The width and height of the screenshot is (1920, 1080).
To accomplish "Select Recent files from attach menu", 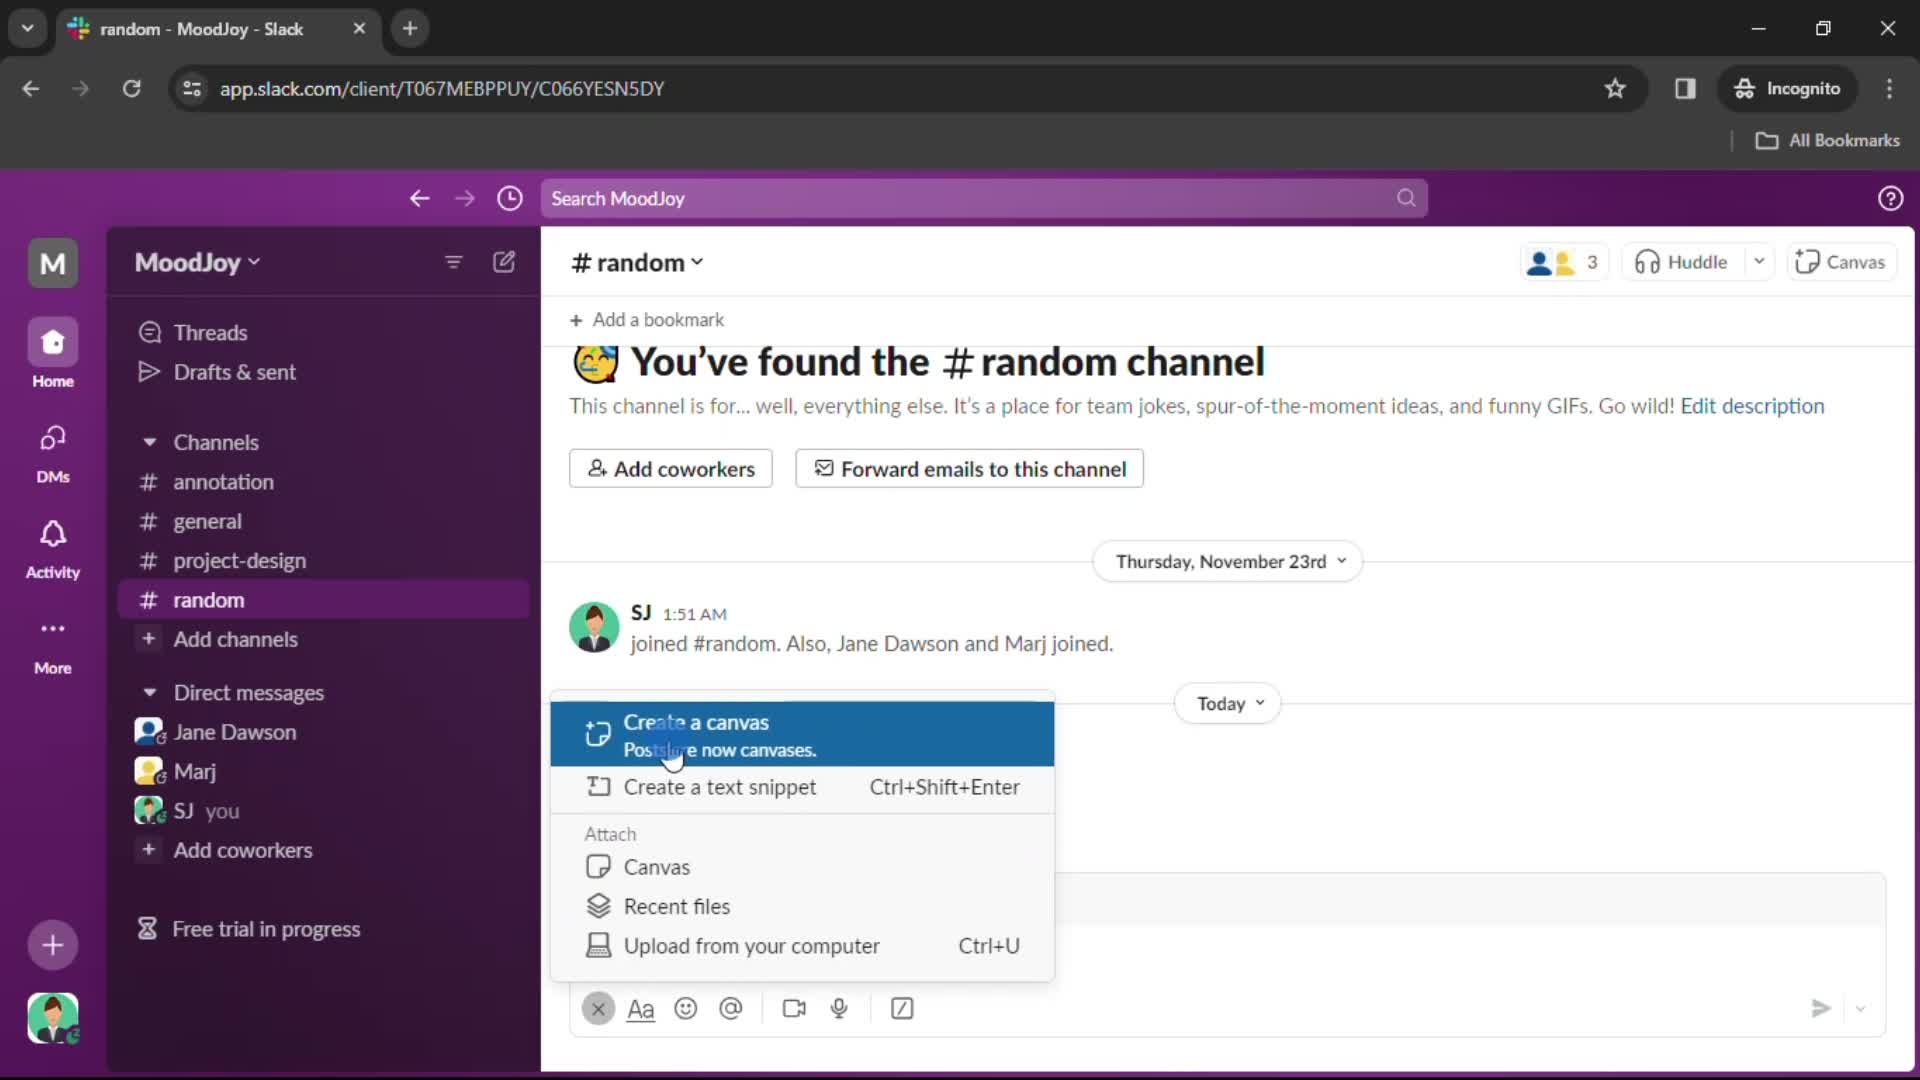I will click(x=802, y=906).
